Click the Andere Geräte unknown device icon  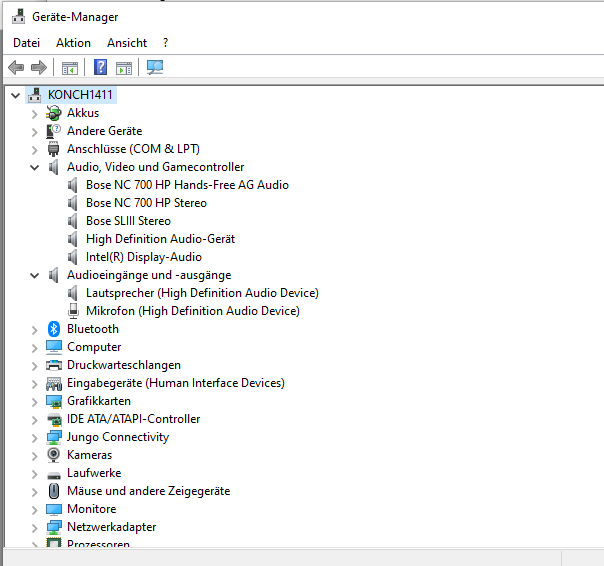pyautogui.click(x=54, y=131)
